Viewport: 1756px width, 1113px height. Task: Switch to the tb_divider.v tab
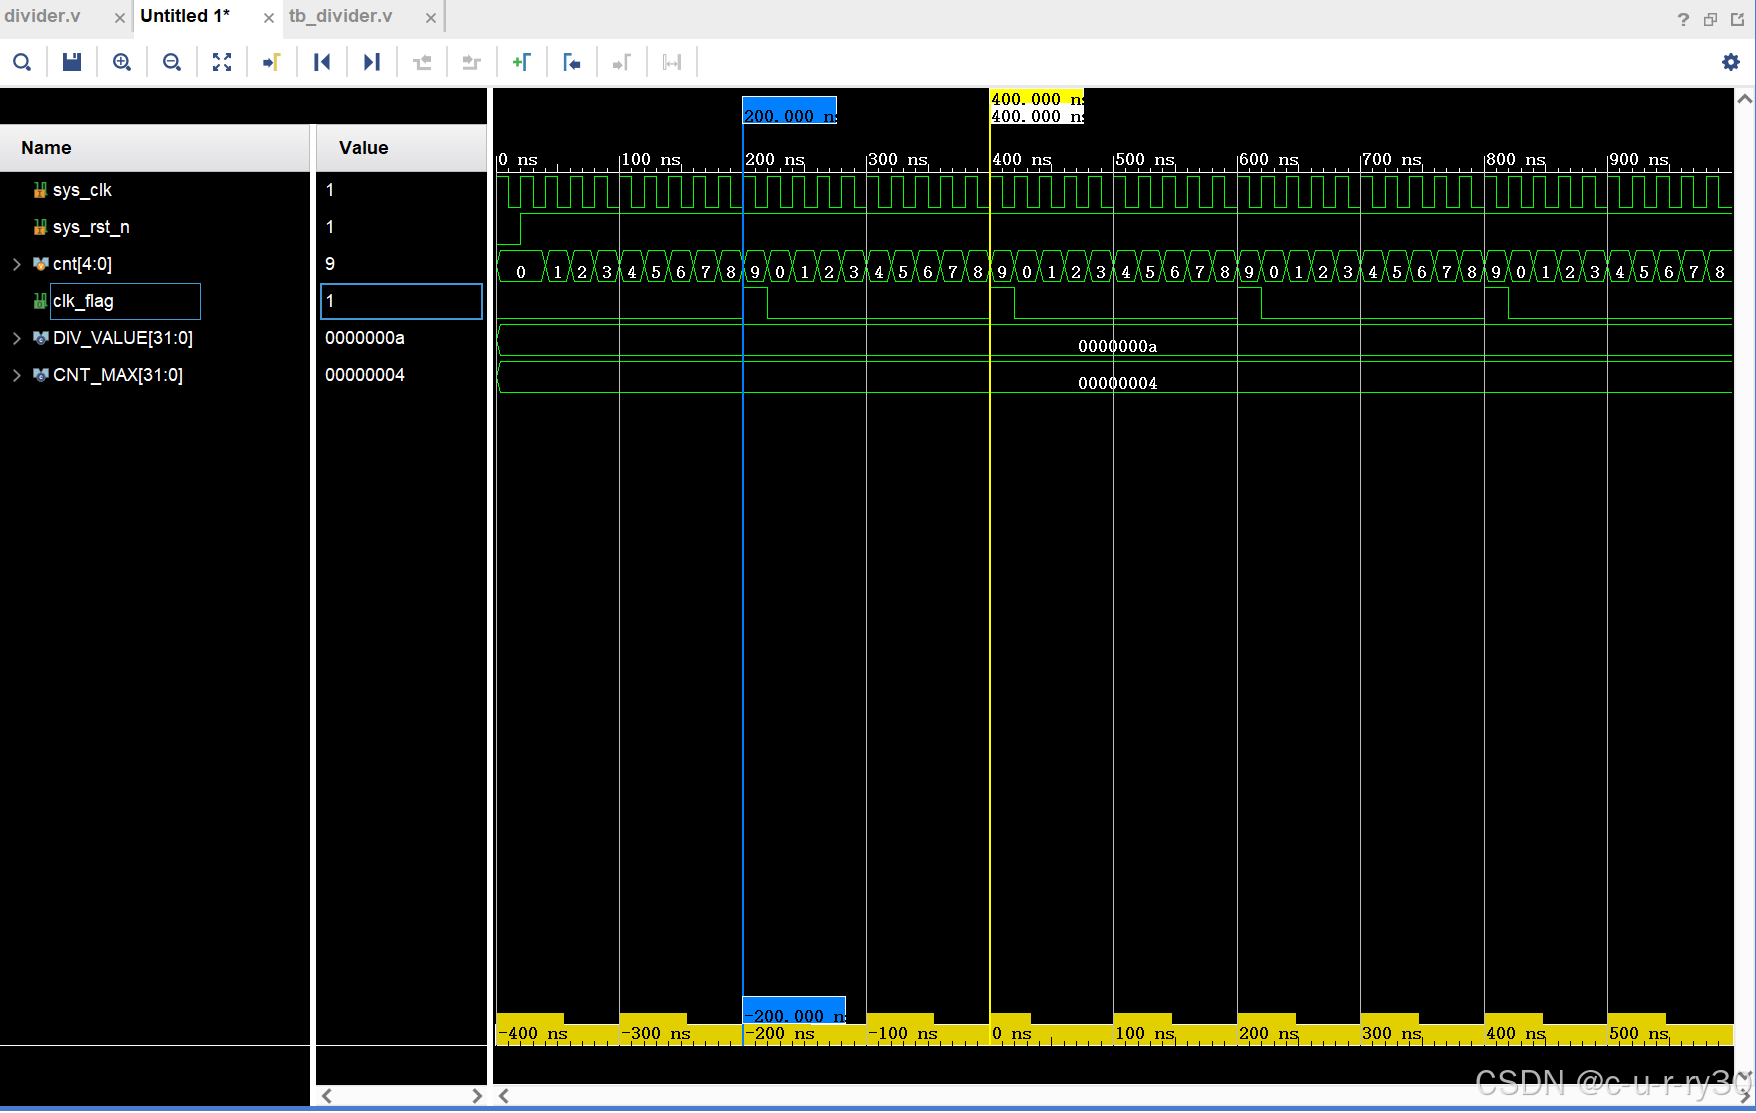coord(341,16)
